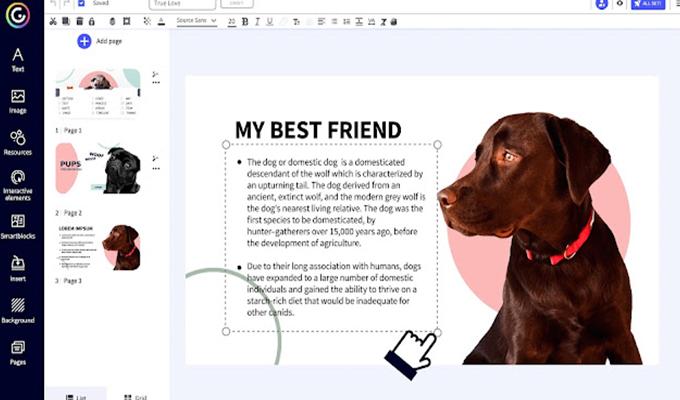The image size is (680, 400).
Task: Click the bottom-left handle of the text box
Action: click(226, 331)
